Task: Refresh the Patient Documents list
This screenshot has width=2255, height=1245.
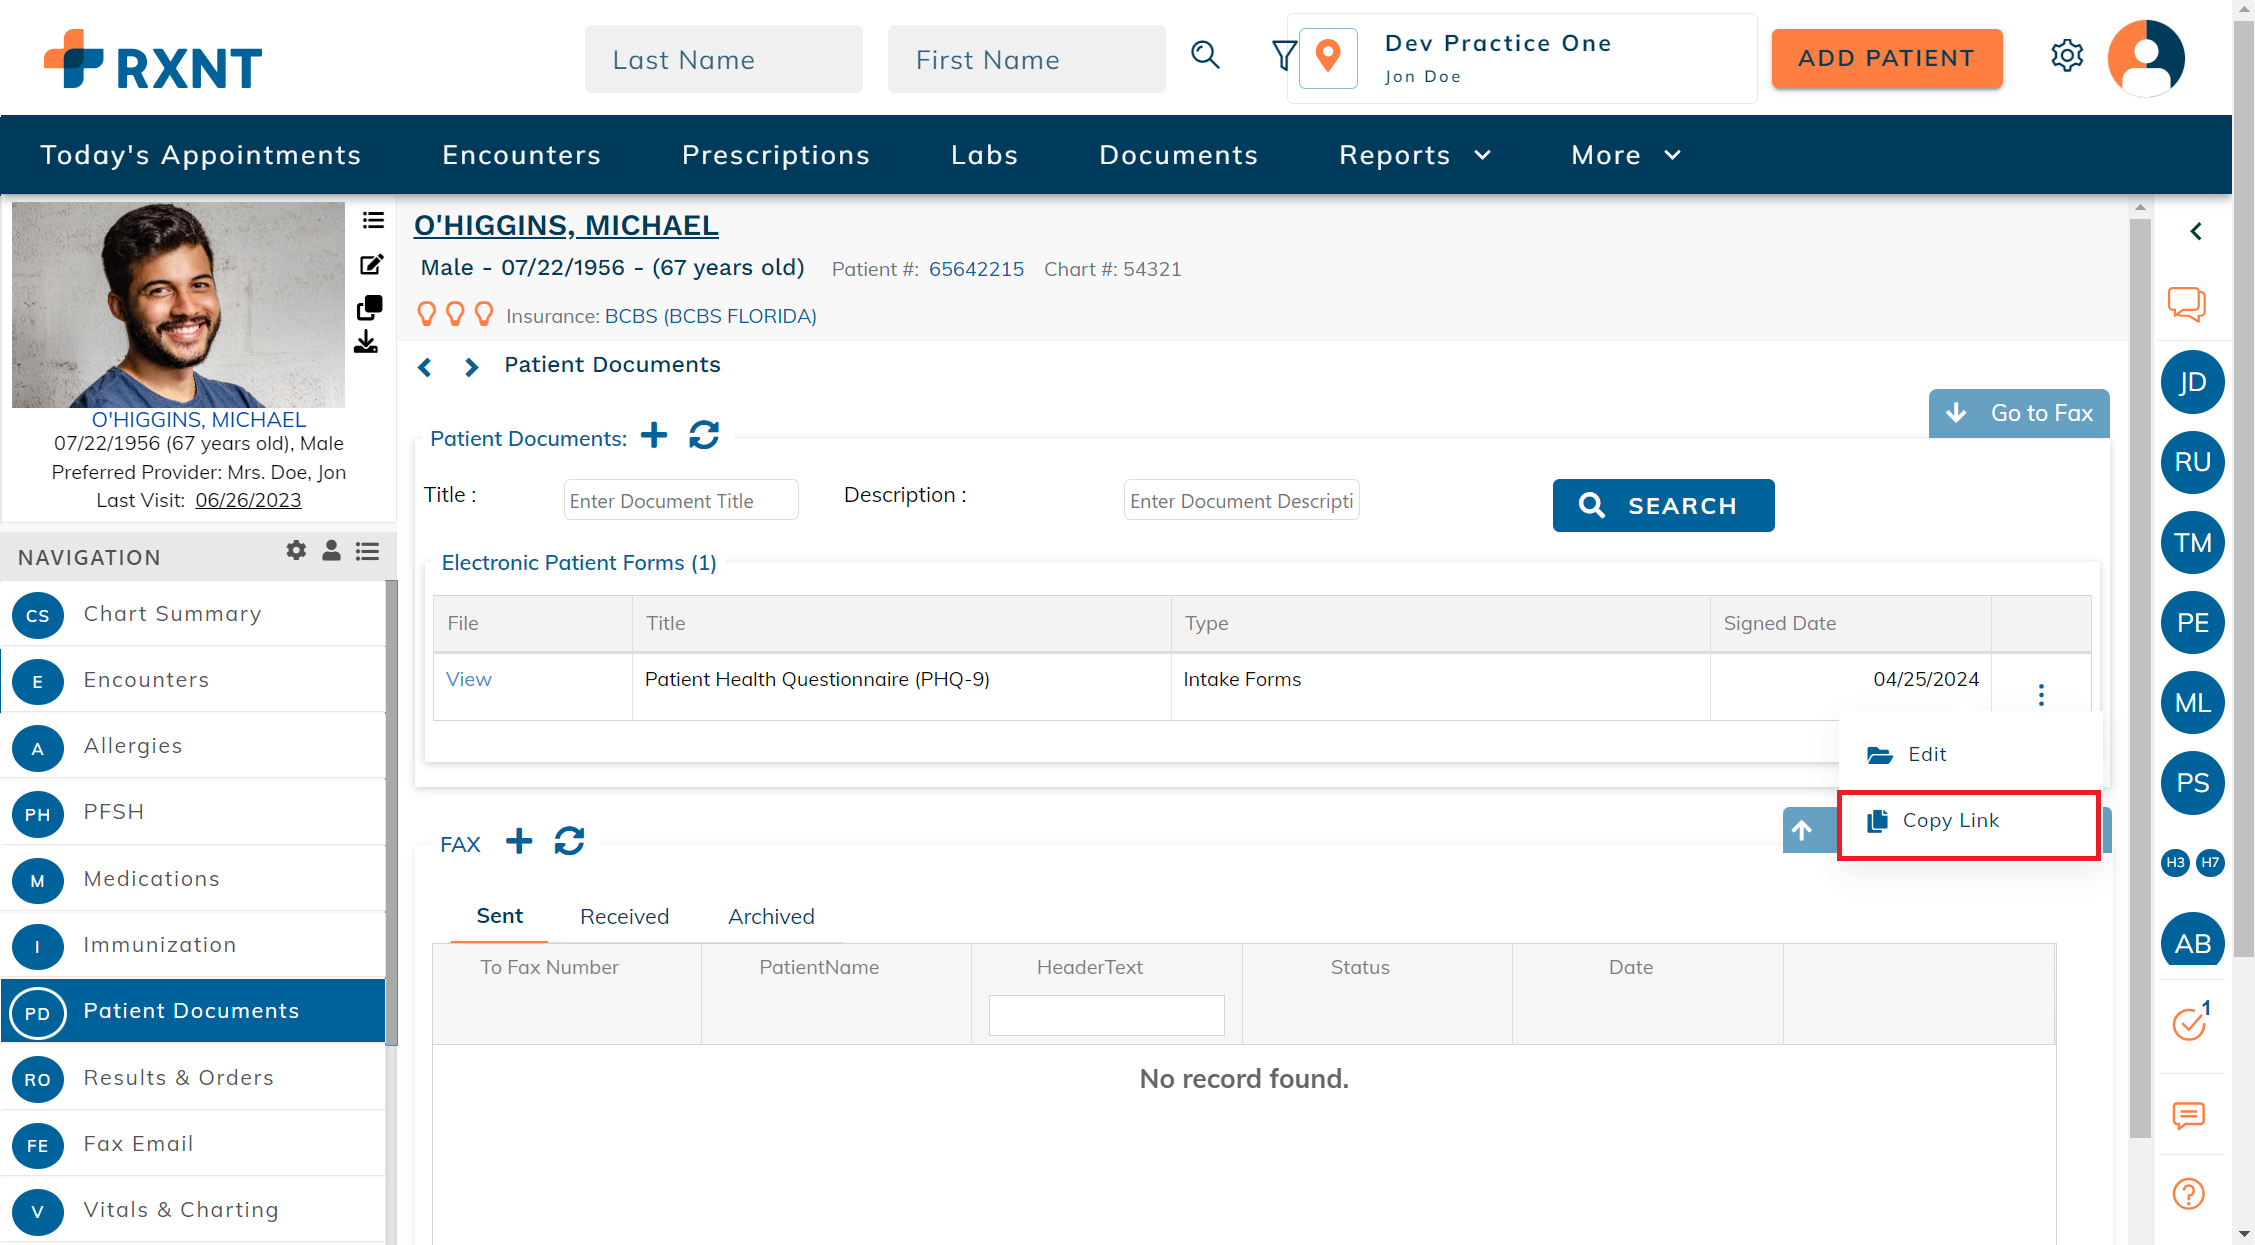Action: coord(704,435)
